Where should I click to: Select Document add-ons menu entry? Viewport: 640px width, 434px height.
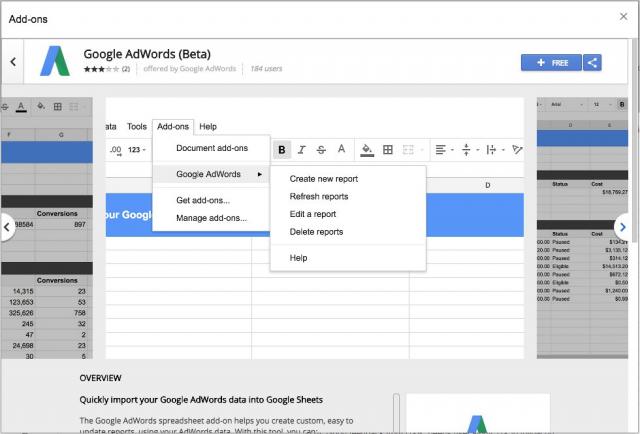click(x=211, y=148)
